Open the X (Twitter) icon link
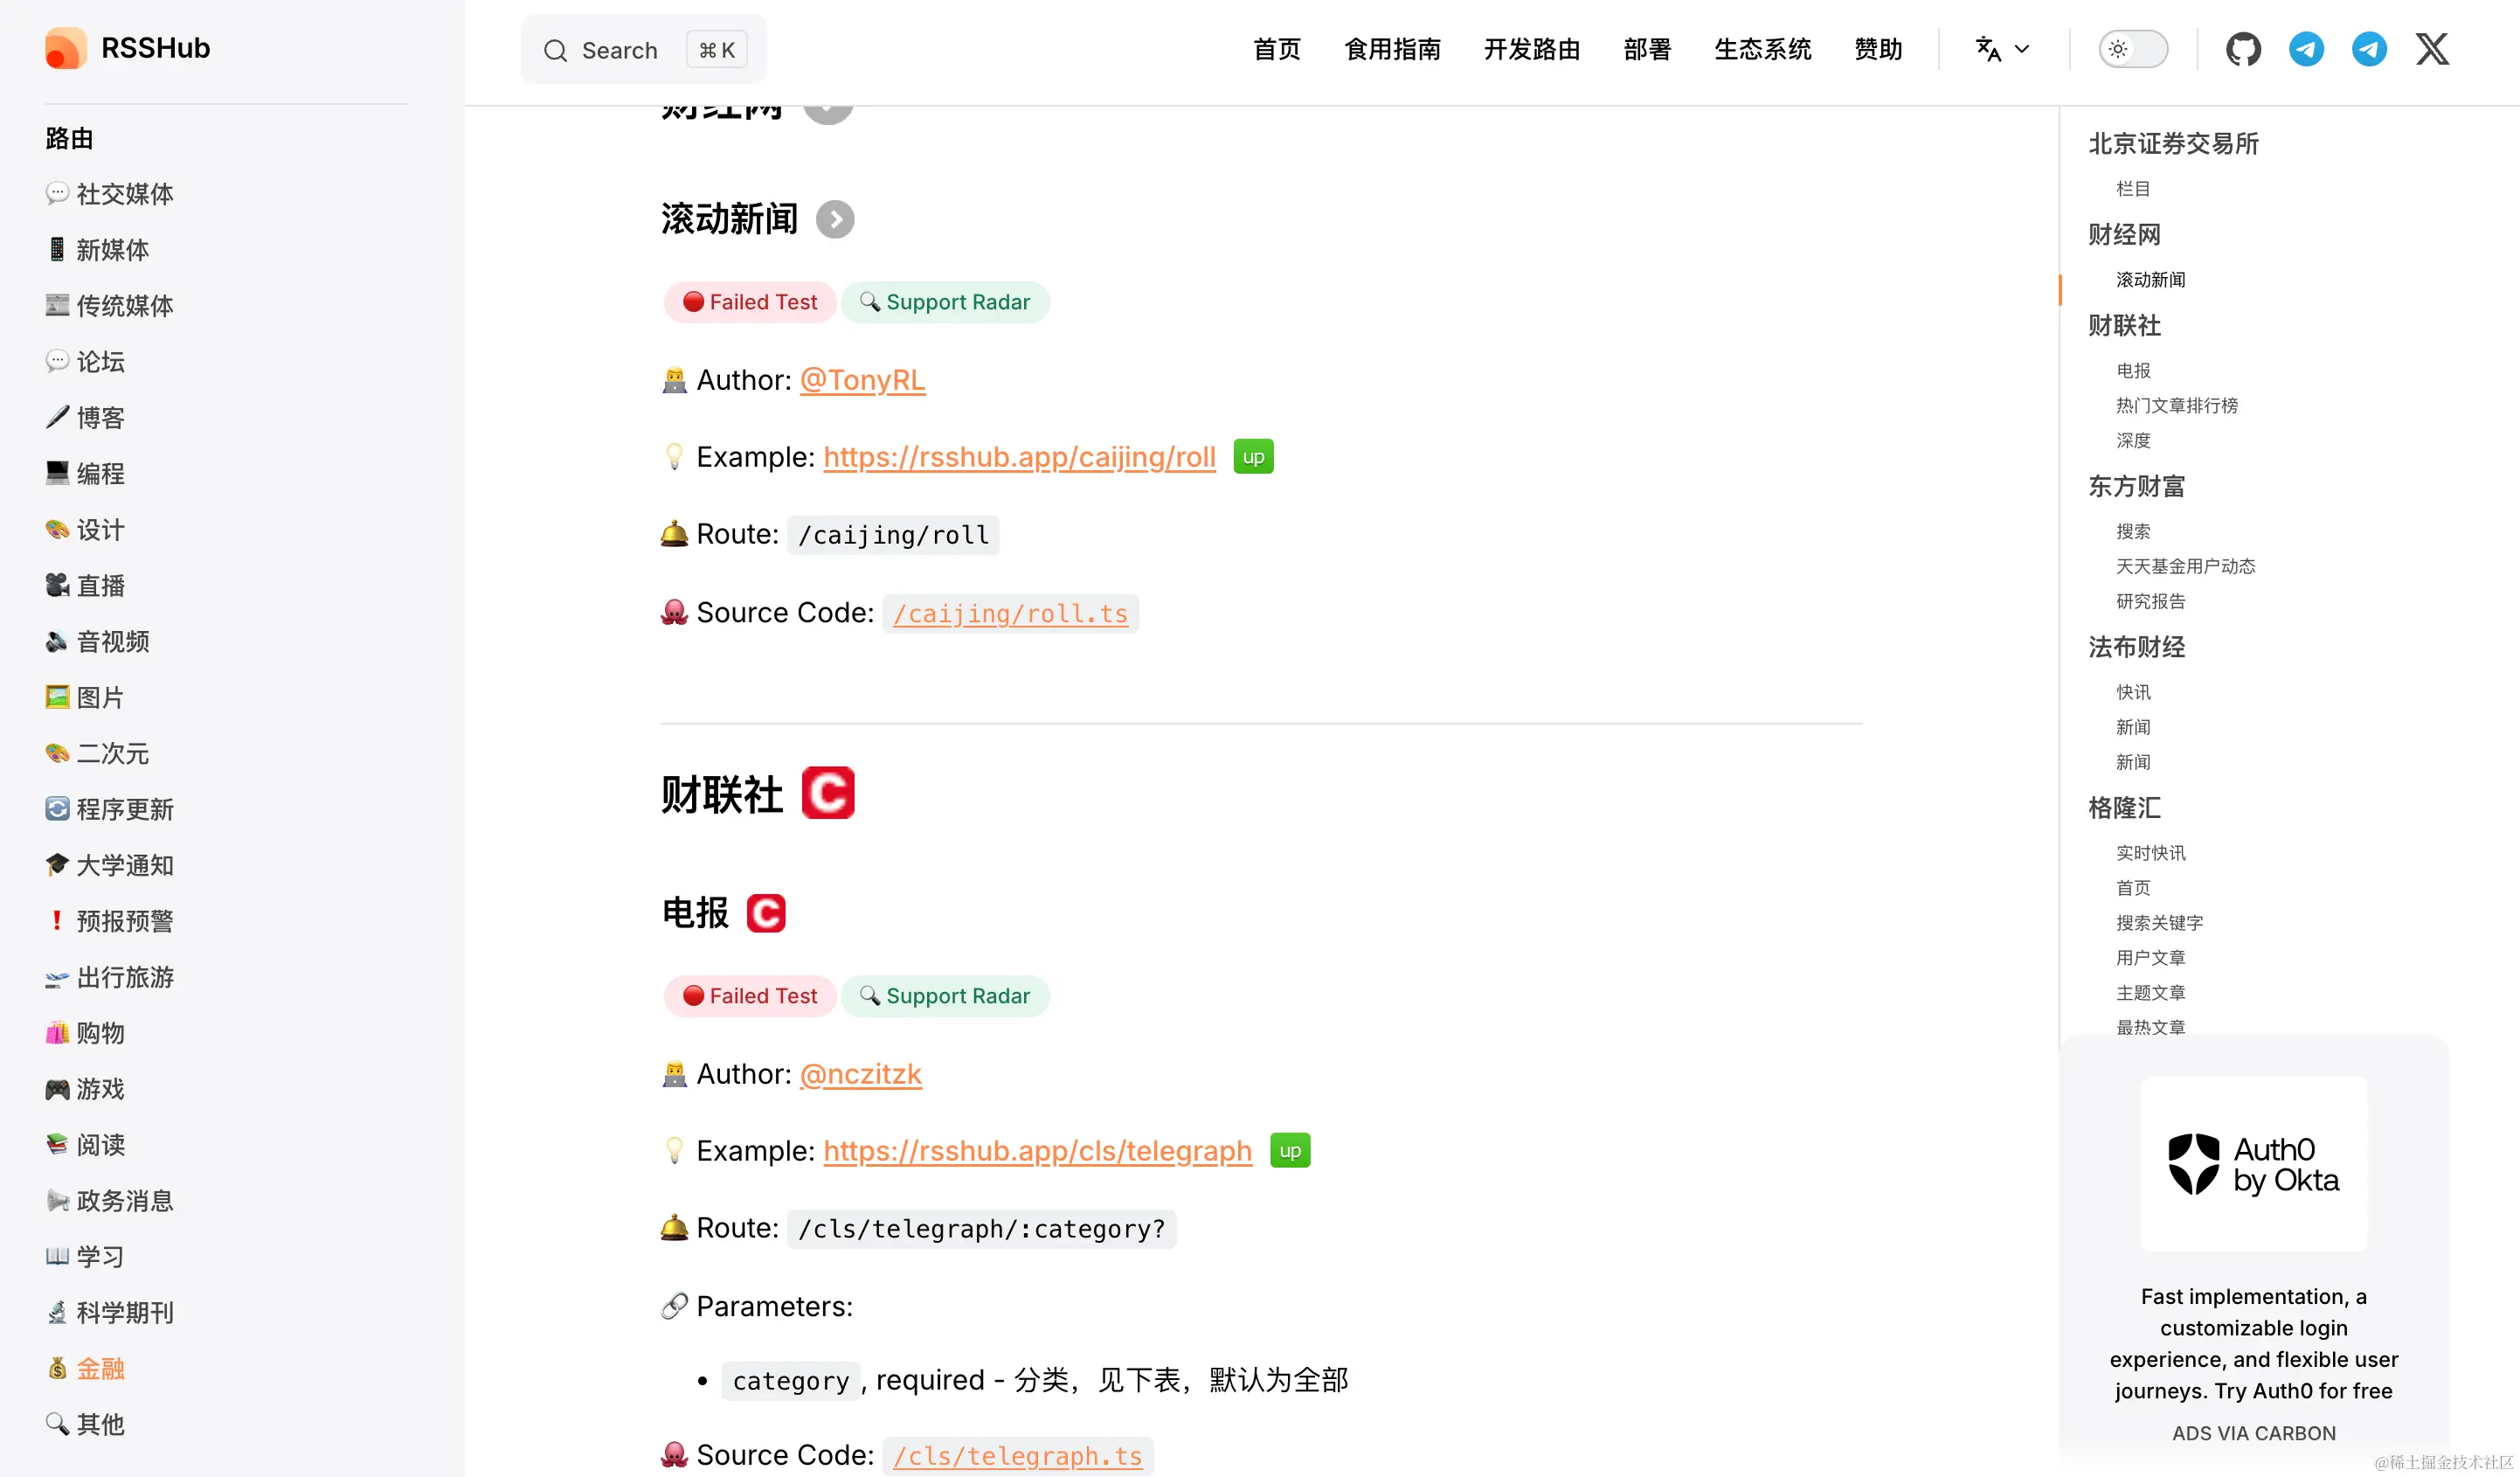This screenshot has width=2520, height=1477. pyautogui.click(x=2432, y=49)
